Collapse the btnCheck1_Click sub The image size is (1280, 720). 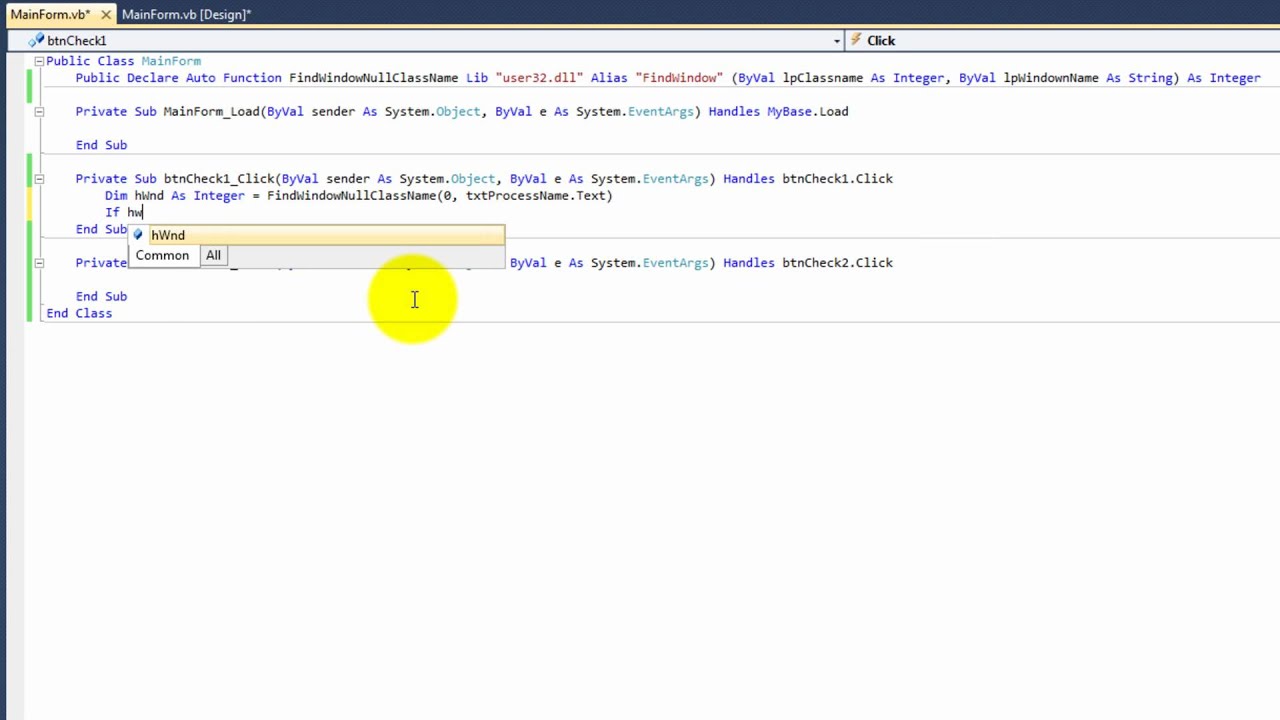pyautogui.click(x=39, y=179)
